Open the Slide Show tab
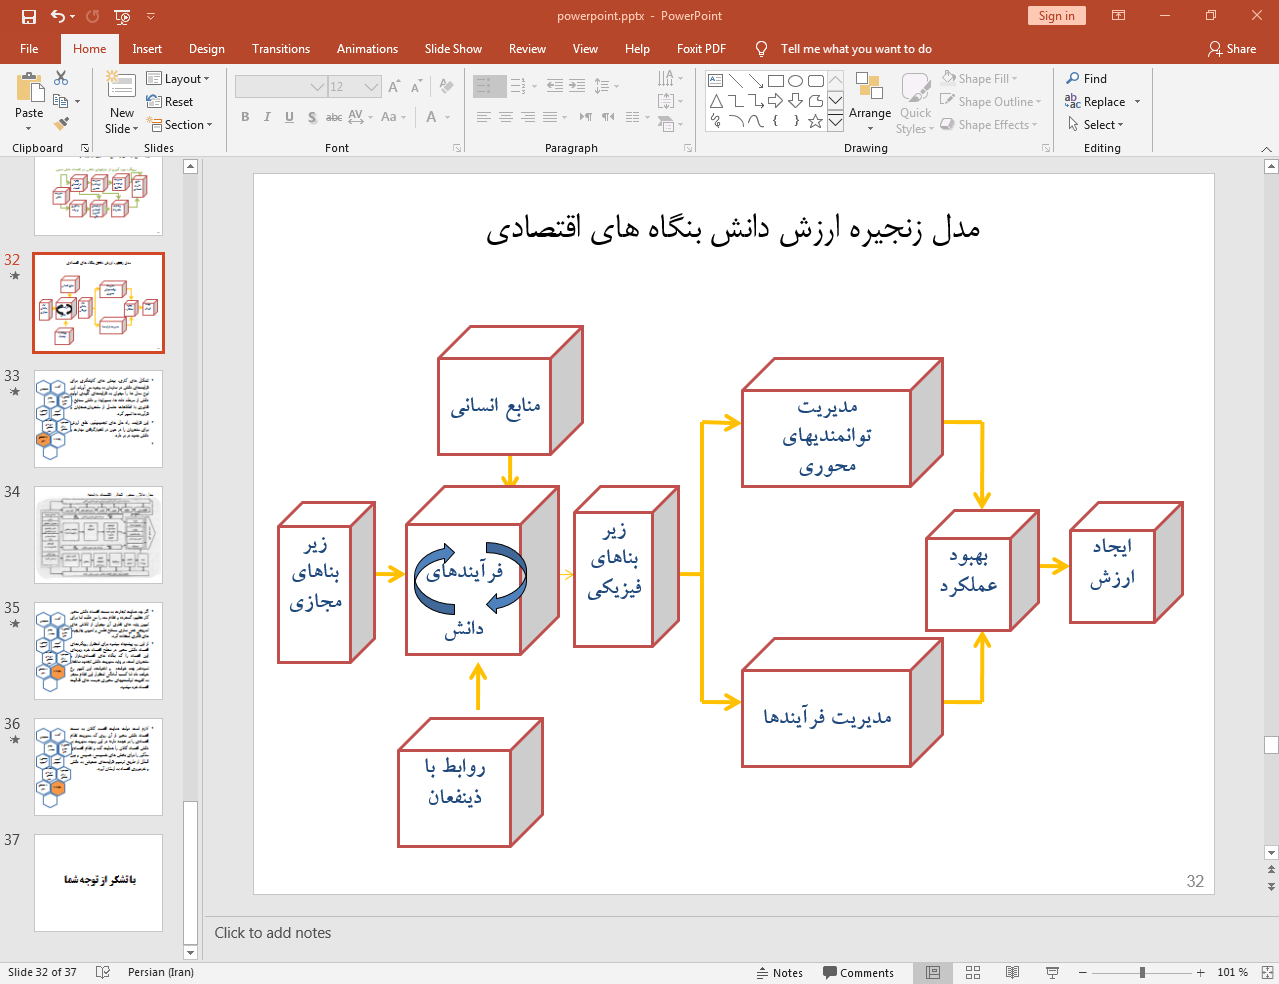This screenshot has width=1279, height=984. (453, 48)
